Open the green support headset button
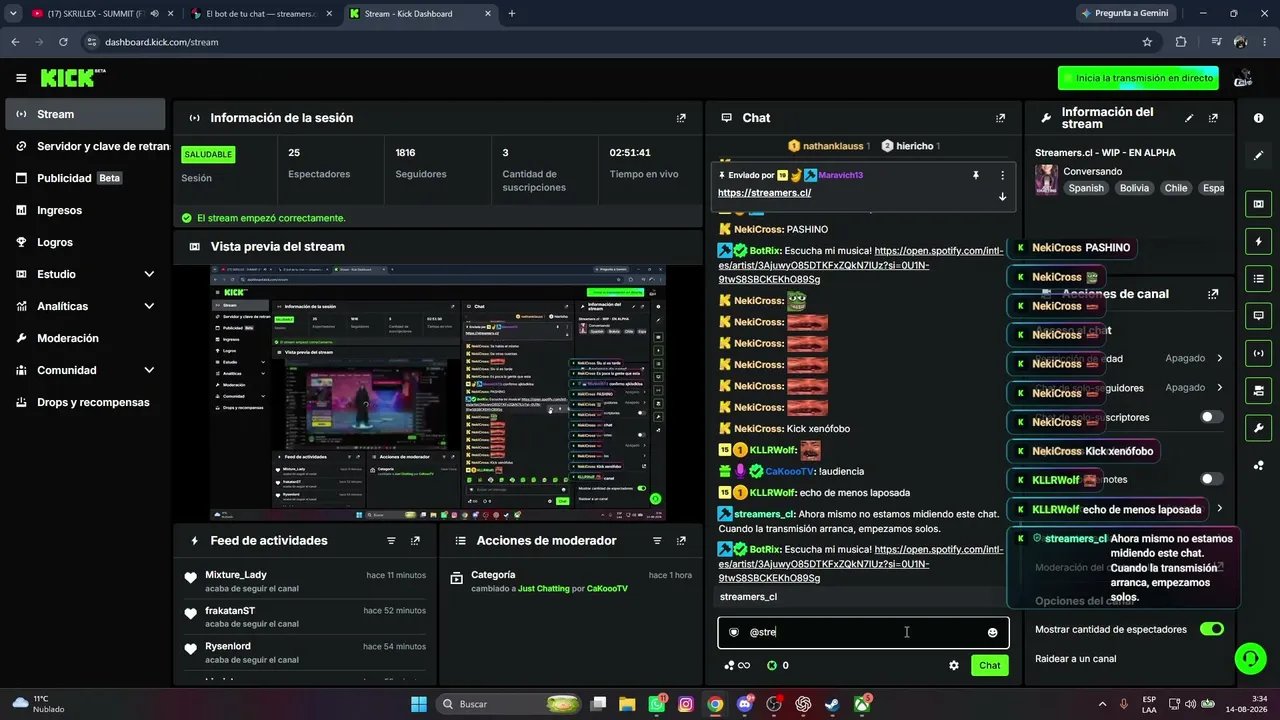The width and height of the screenshot is (1280, 720). tap(1249, 658)
